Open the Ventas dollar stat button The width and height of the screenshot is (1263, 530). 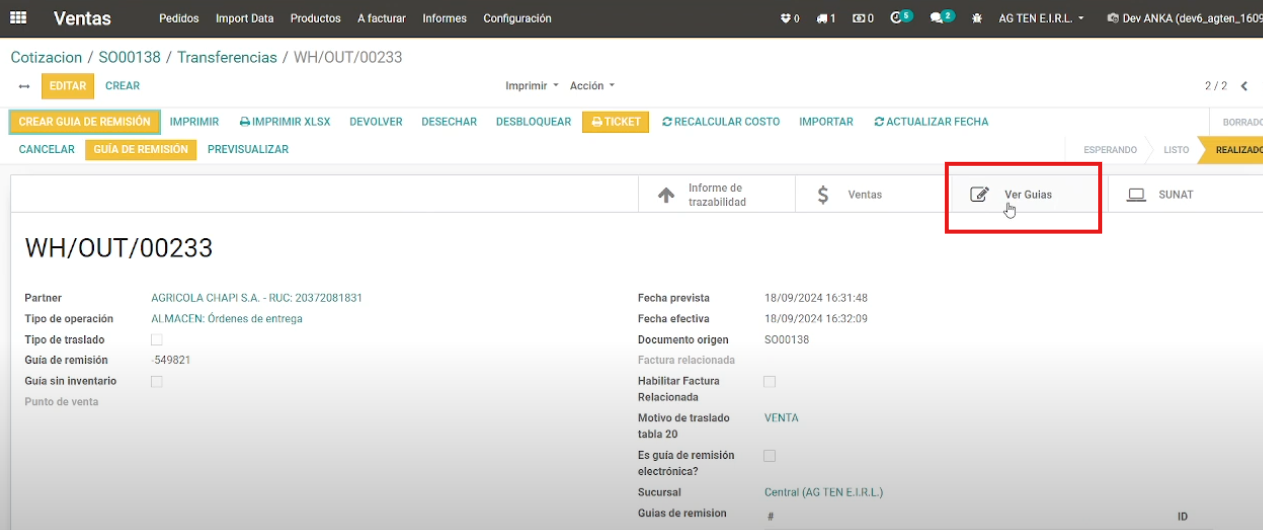click(x=851, y=195)
